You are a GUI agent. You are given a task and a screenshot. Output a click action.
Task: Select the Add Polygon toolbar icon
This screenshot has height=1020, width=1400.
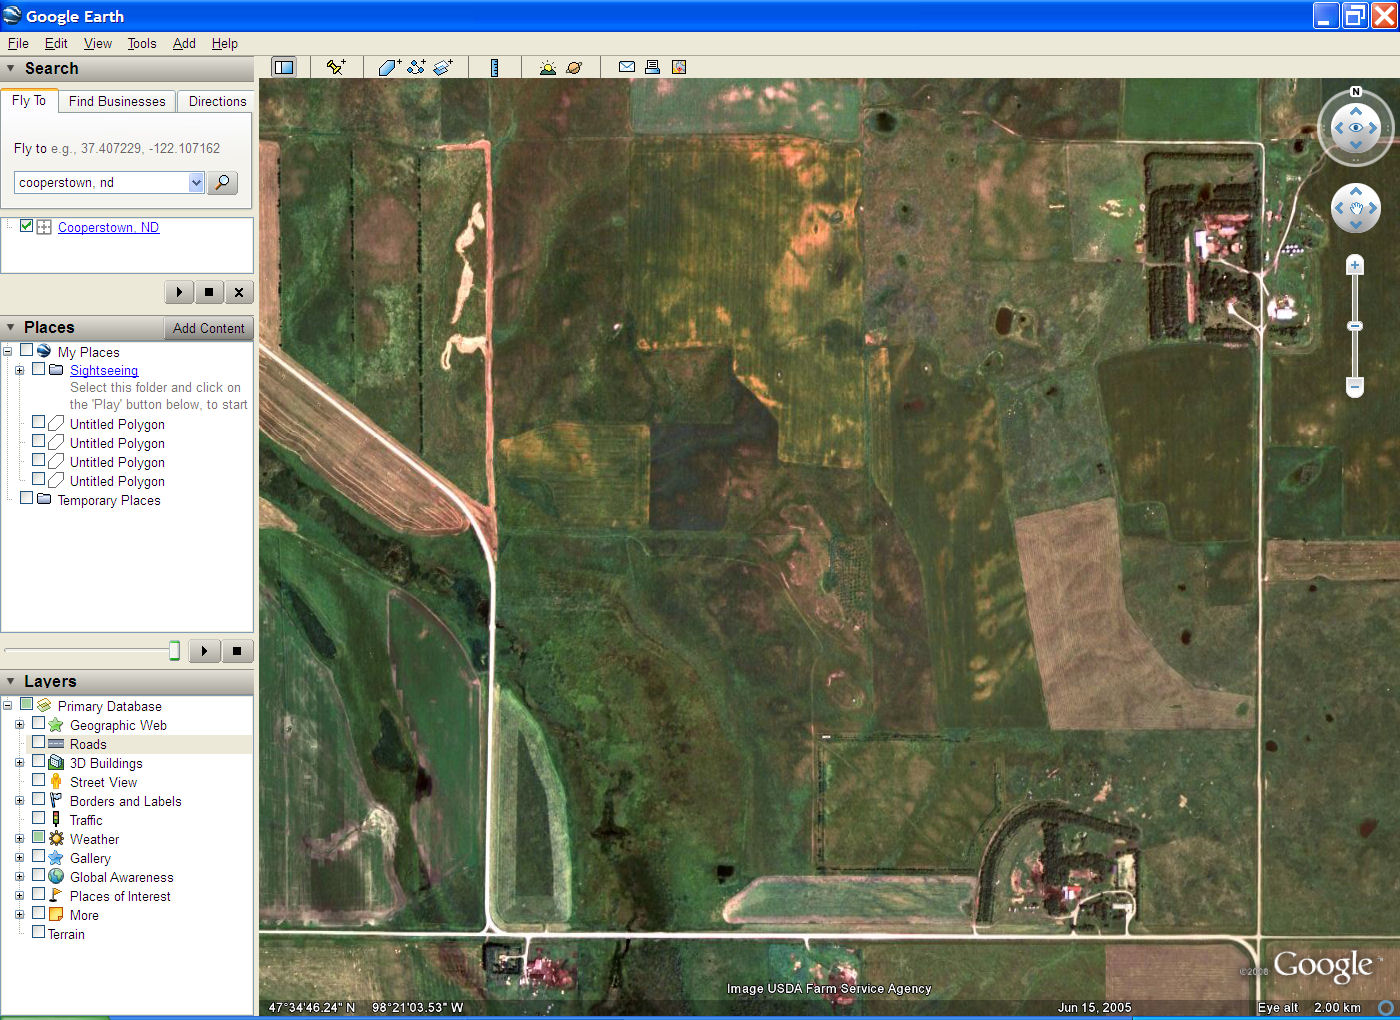click(389, 67)
